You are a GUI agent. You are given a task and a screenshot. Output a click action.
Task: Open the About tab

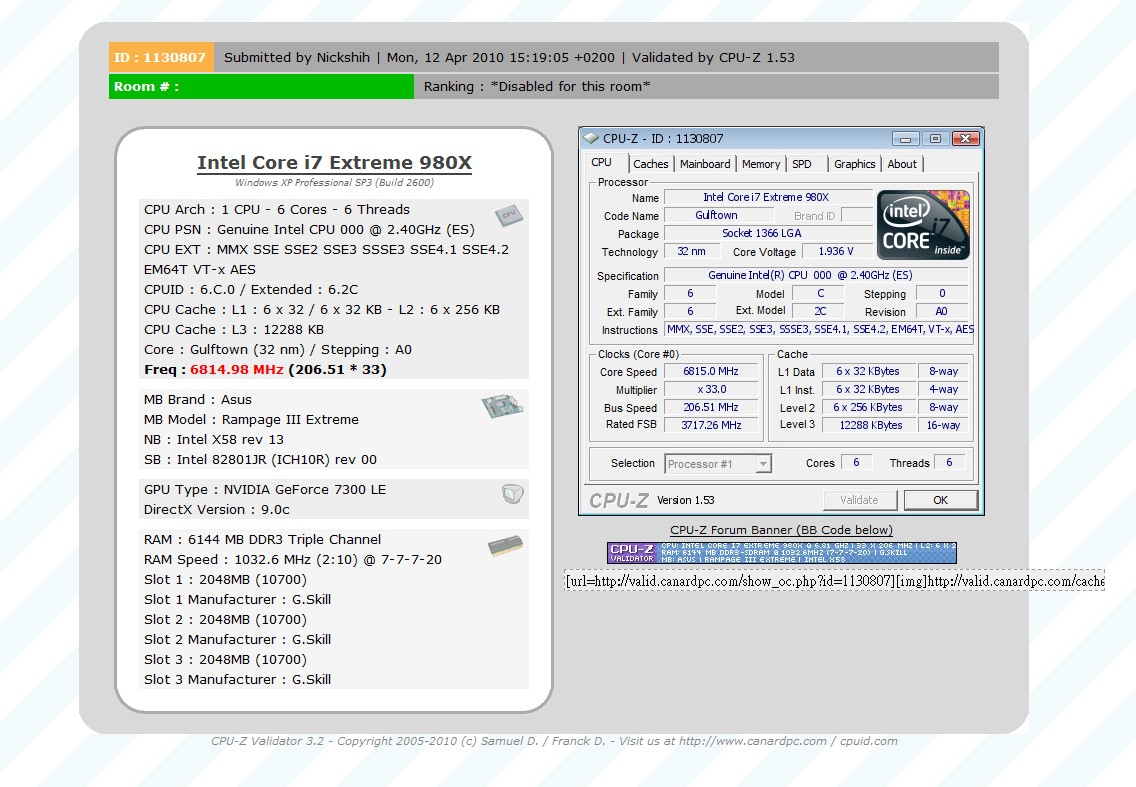click(902, 164)
